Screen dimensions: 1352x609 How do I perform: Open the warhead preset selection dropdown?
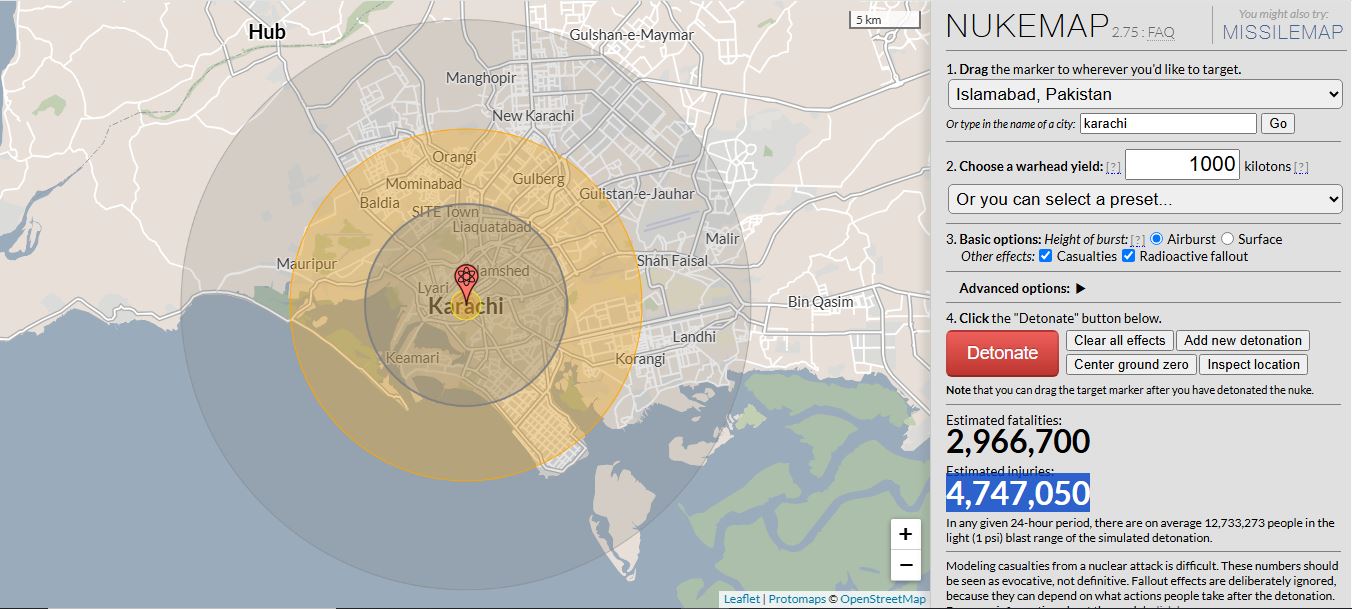[x=1144, y=199]
